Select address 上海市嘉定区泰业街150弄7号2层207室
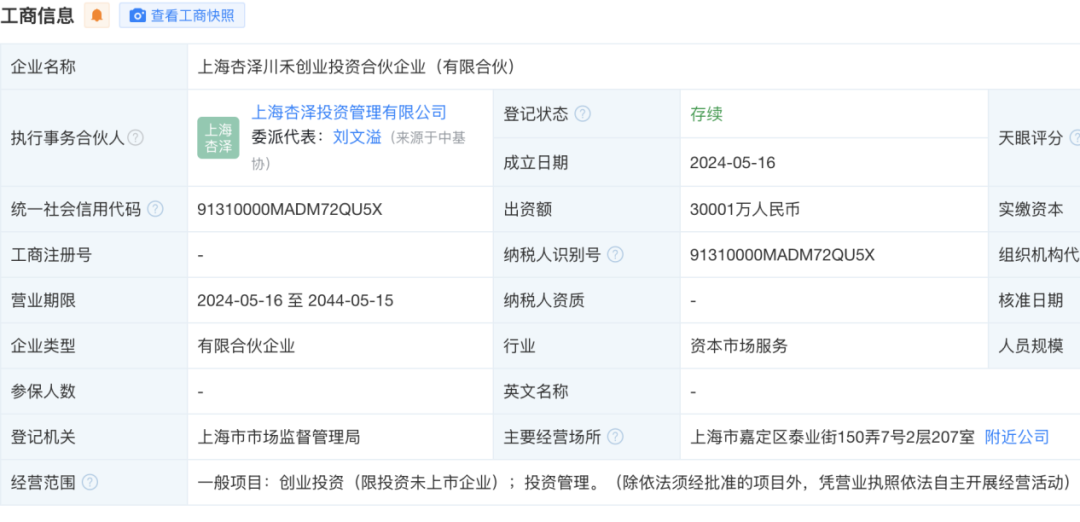 832,437
